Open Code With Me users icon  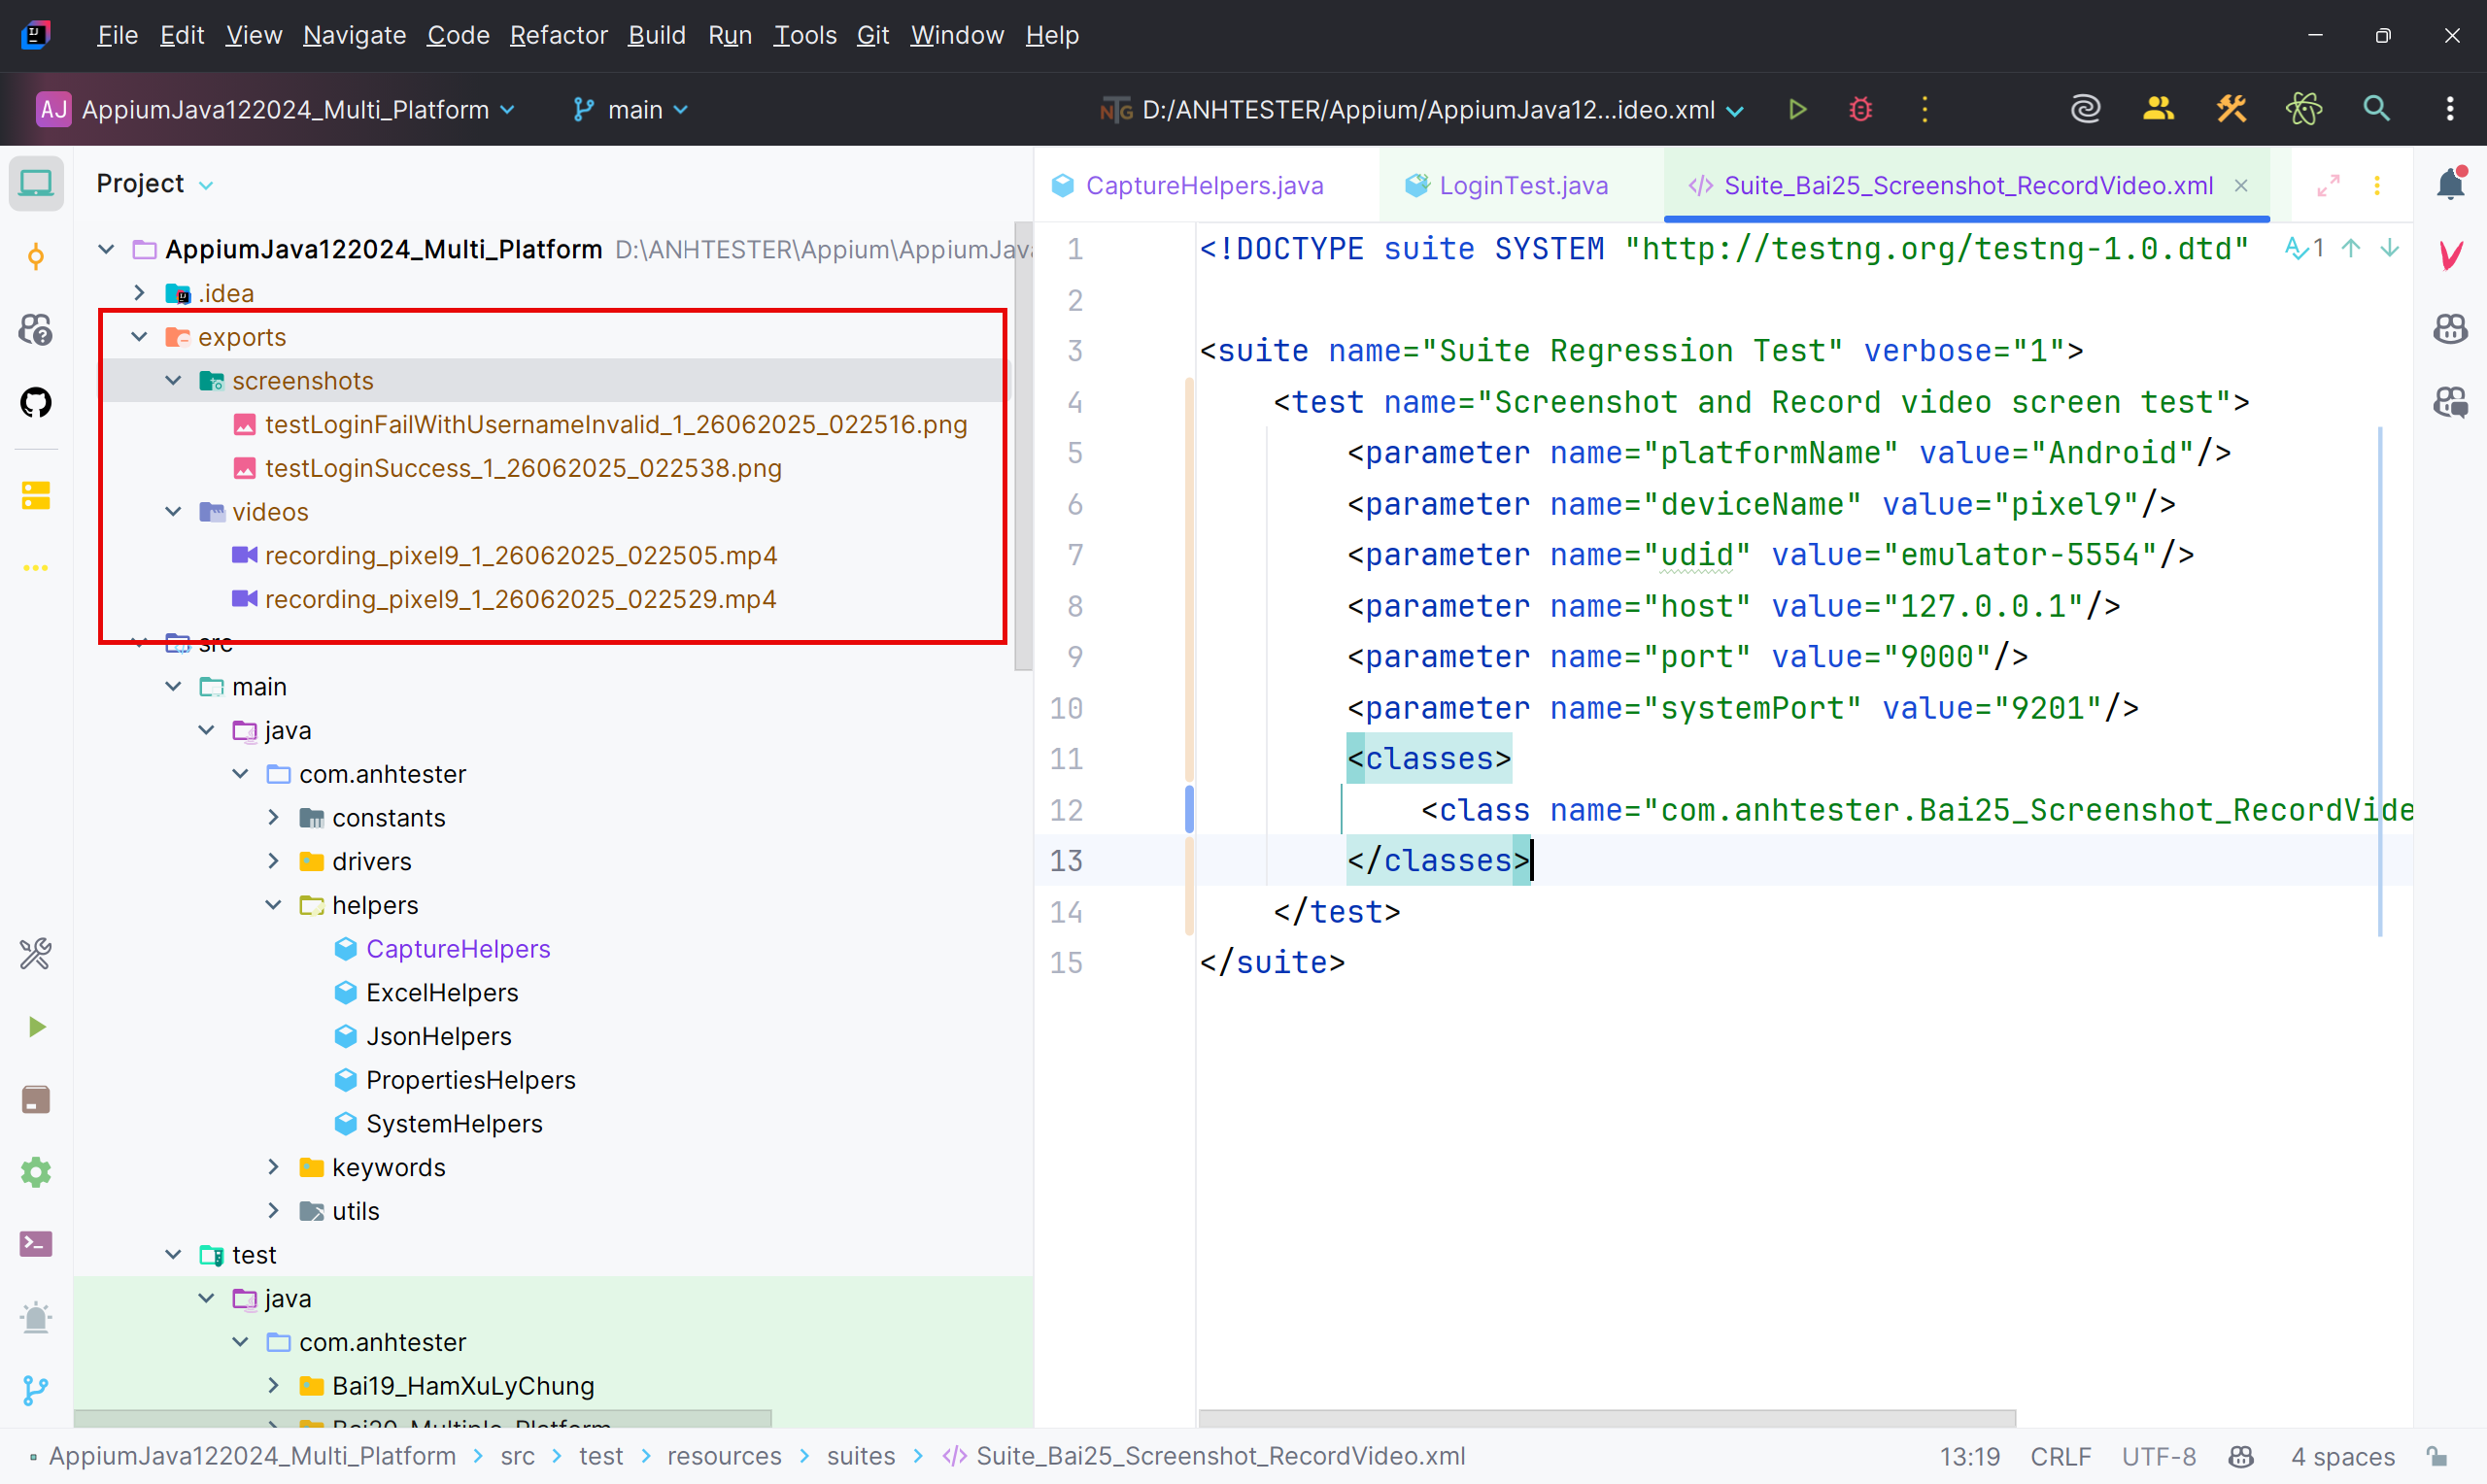[x=2158, y=109]
